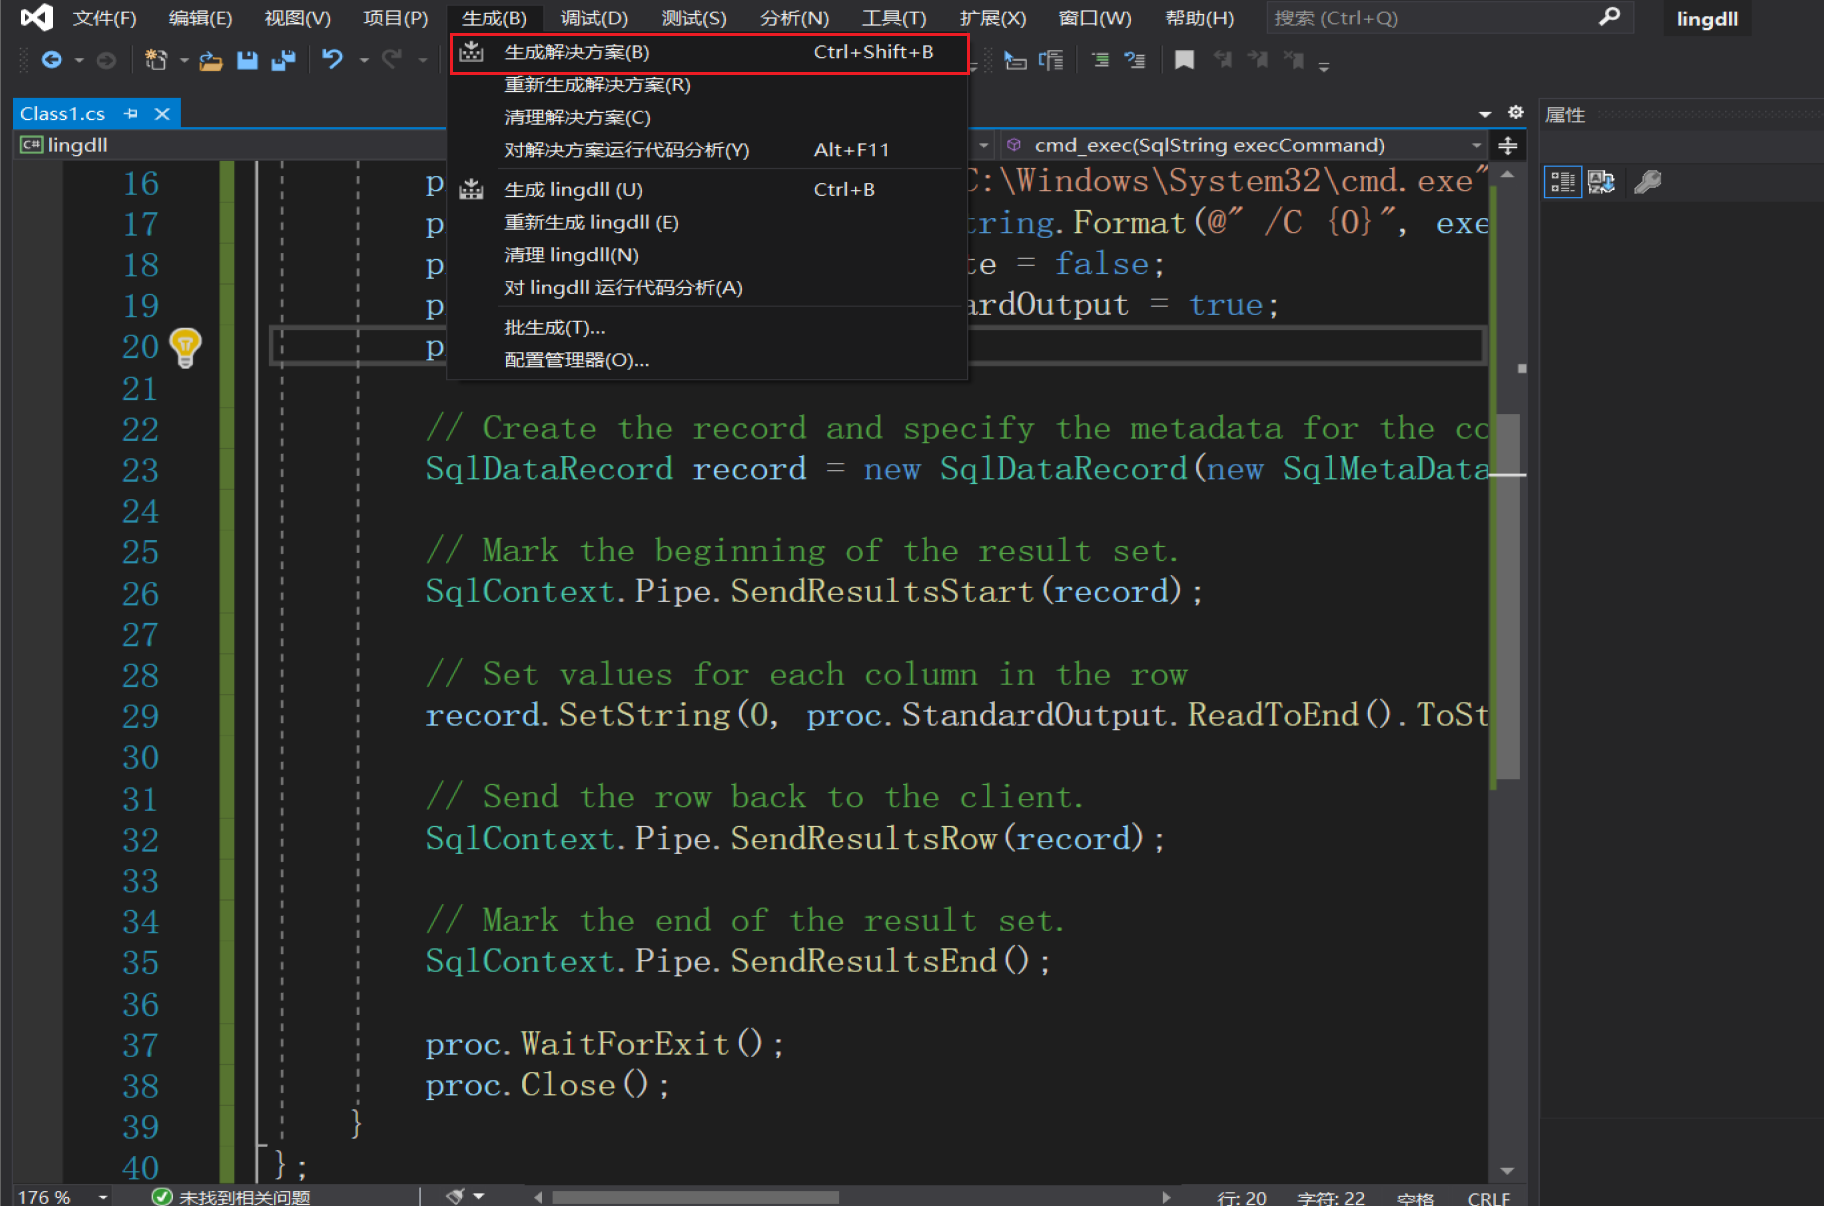Open the Navigate Backward history dropdown
Screen dimensions: 1824x1206
79,61
